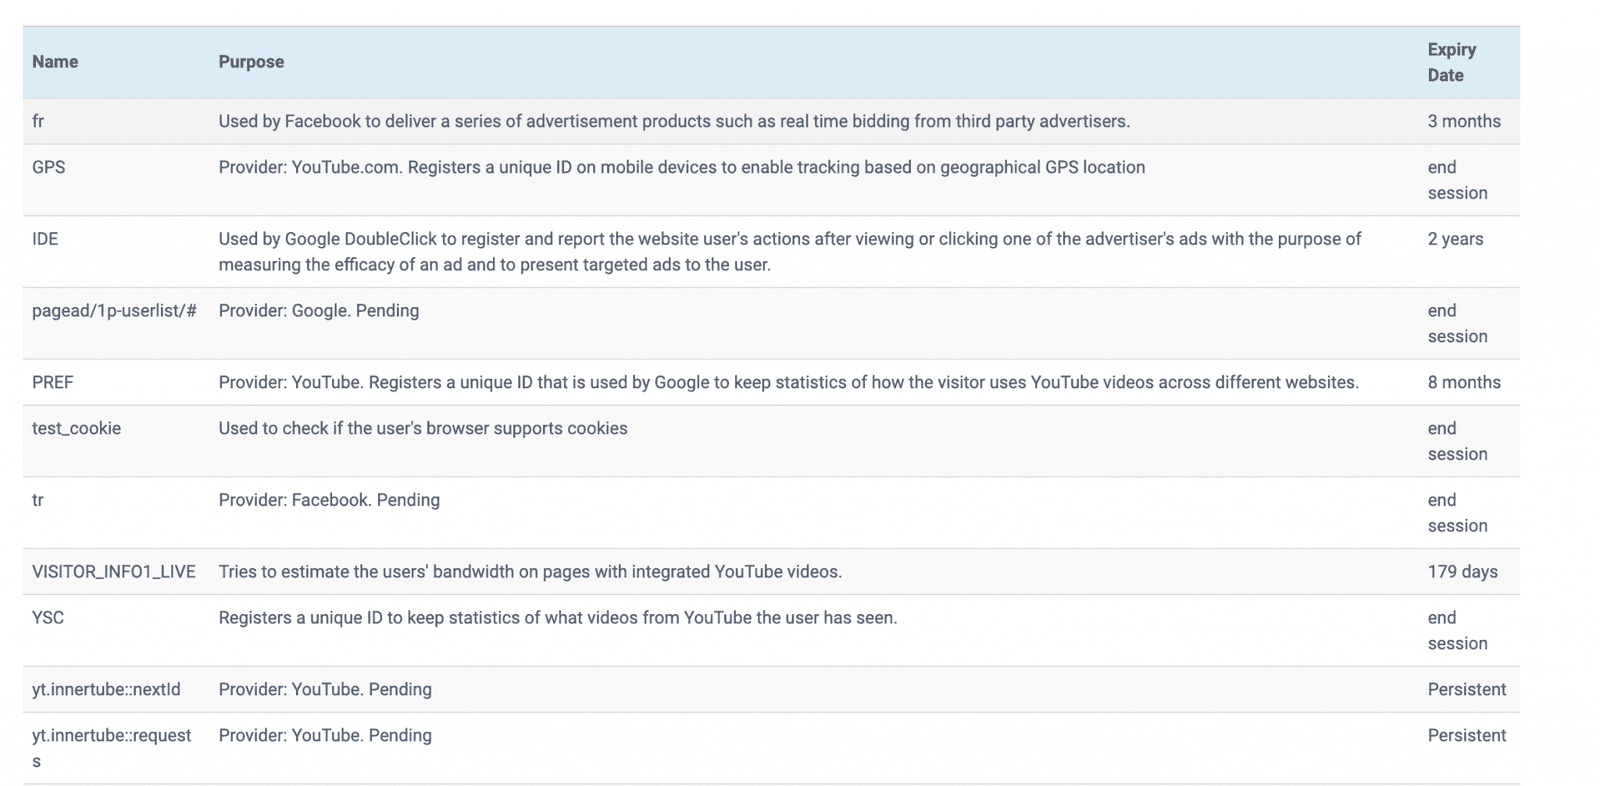Click the tr cookie name cell
This screenshot has width=1600, height=786.
pyautogui.click(x=38, y=500)
